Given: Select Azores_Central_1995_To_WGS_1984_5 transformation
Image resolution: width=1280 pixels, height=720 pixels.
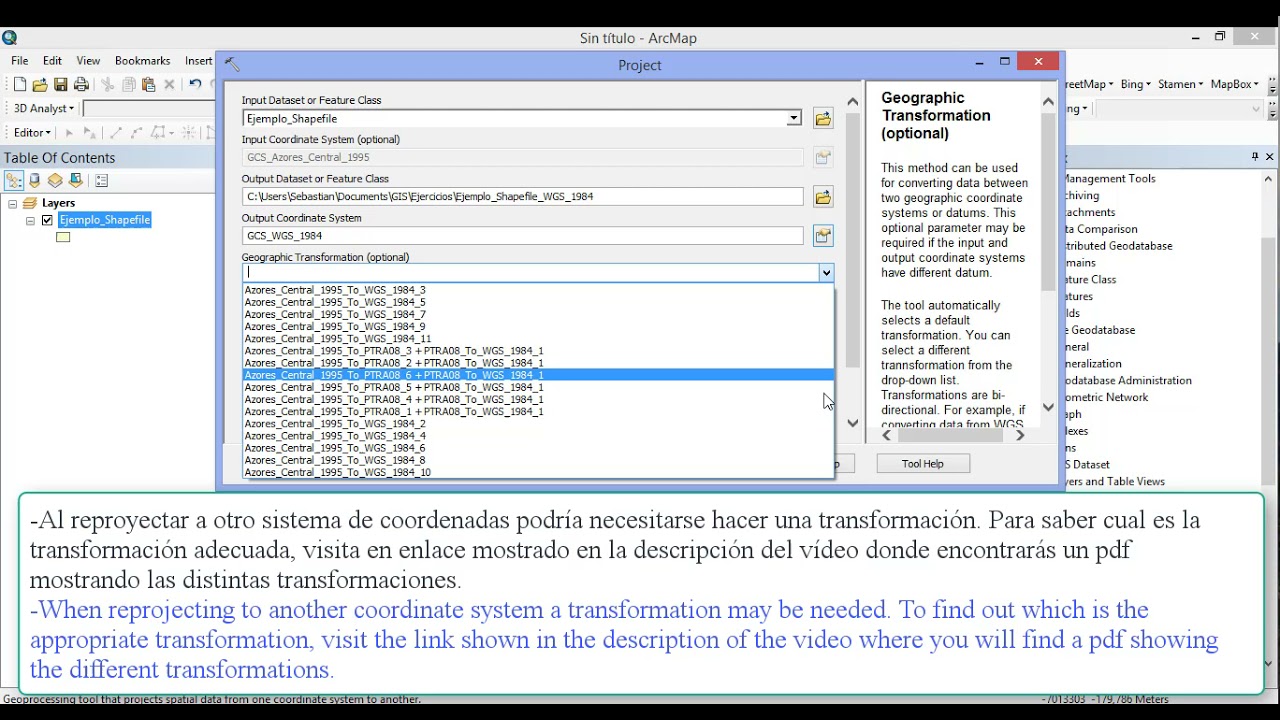Looking at the screenshot, I should click(538, 302).
